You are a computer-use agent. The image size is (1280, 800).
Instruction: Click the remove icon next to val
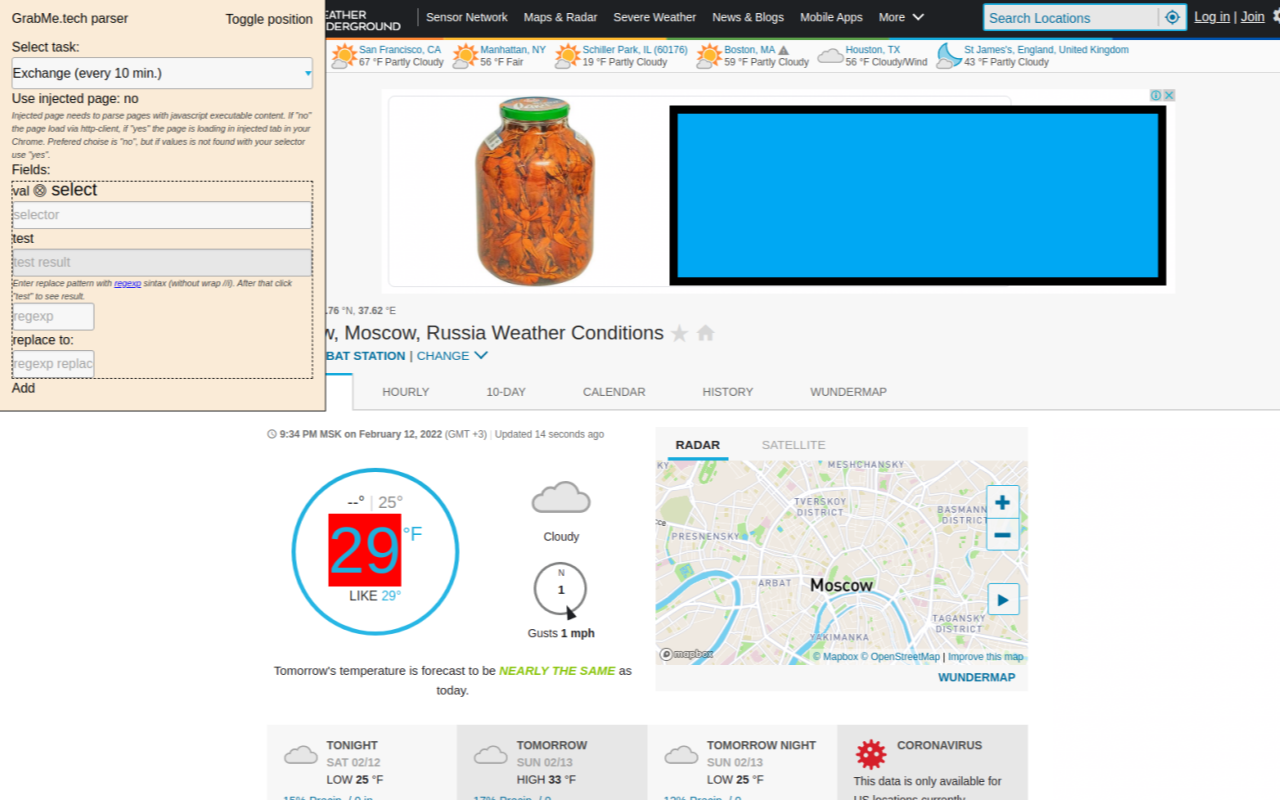pyautogui.click(x=40, y=190)
